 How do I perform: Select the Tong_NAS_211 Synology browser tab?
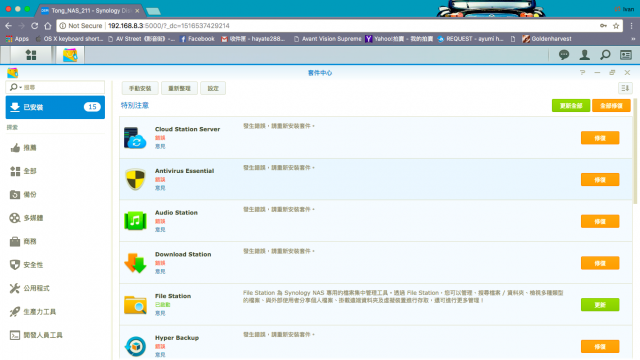pyautogui.click(x=91, y=11)
